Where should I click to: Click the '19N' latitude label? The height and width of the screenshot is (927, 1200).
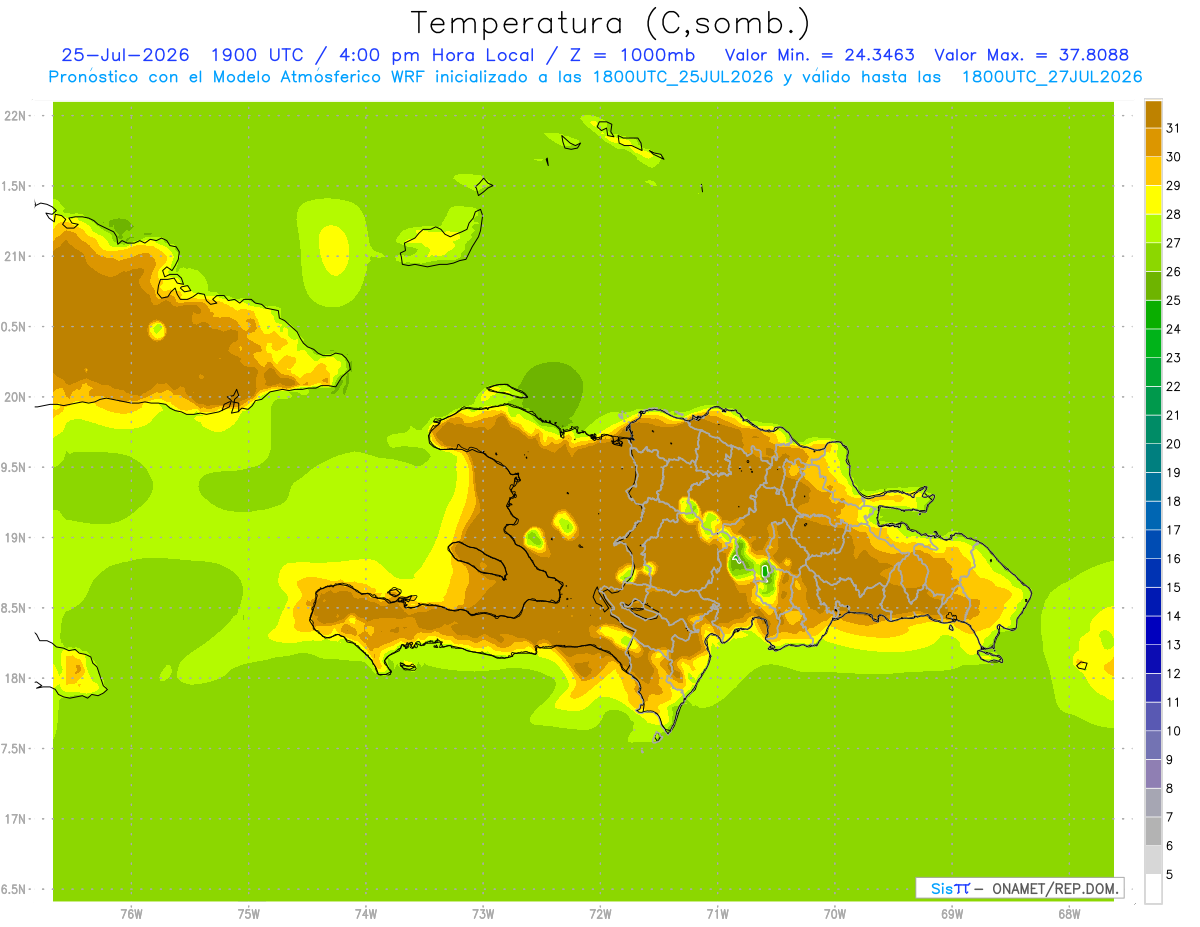(14, 538)
